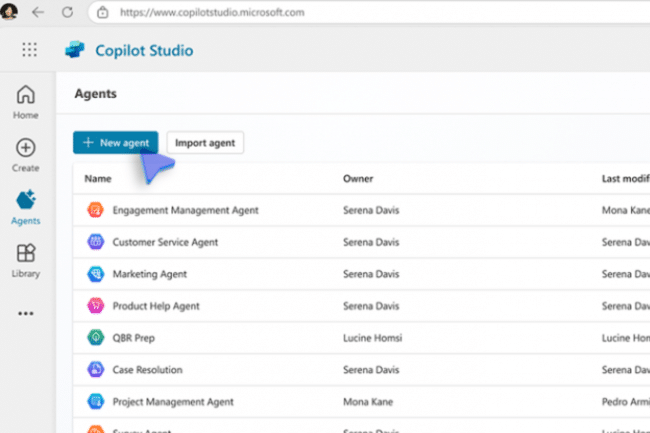The image size is (650, 433).
Task: Click the Copilot Studio logo icon
Action: coord(75,50)
